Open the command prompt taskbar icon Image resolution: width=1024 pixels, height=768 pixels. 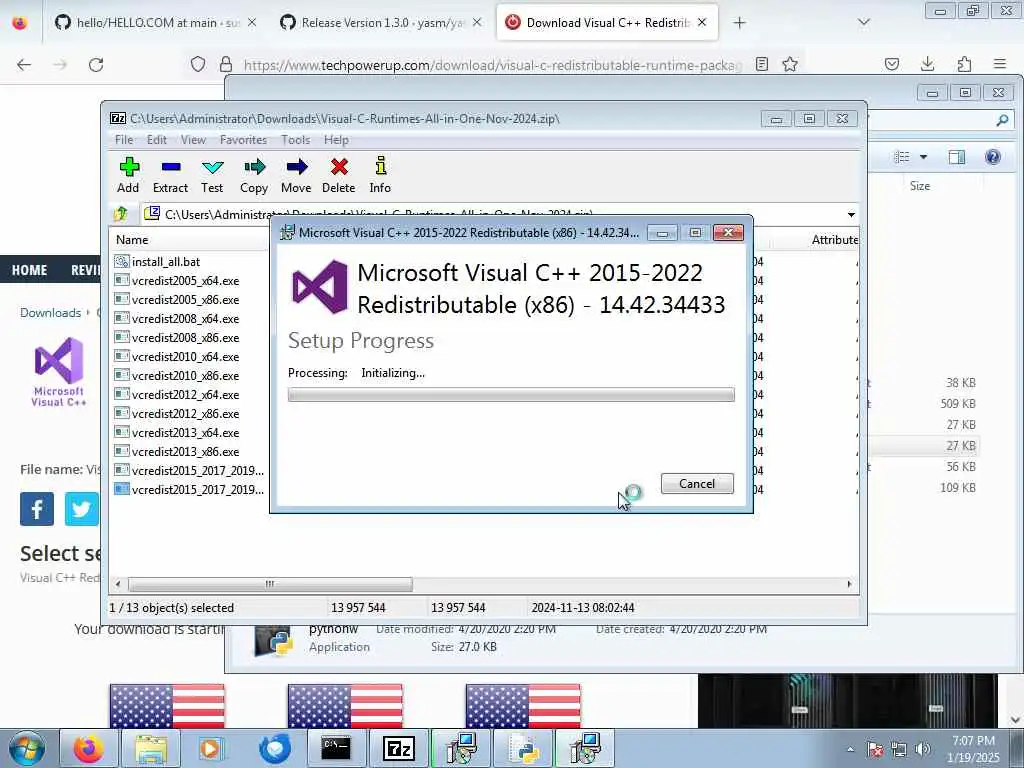point(336,748)
